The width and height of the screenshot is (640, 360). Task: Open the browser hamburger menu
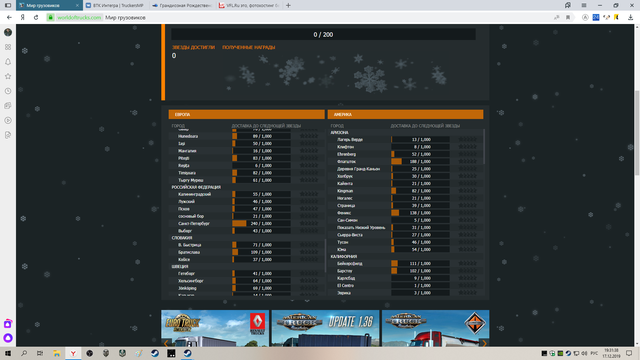coord(584,5)
